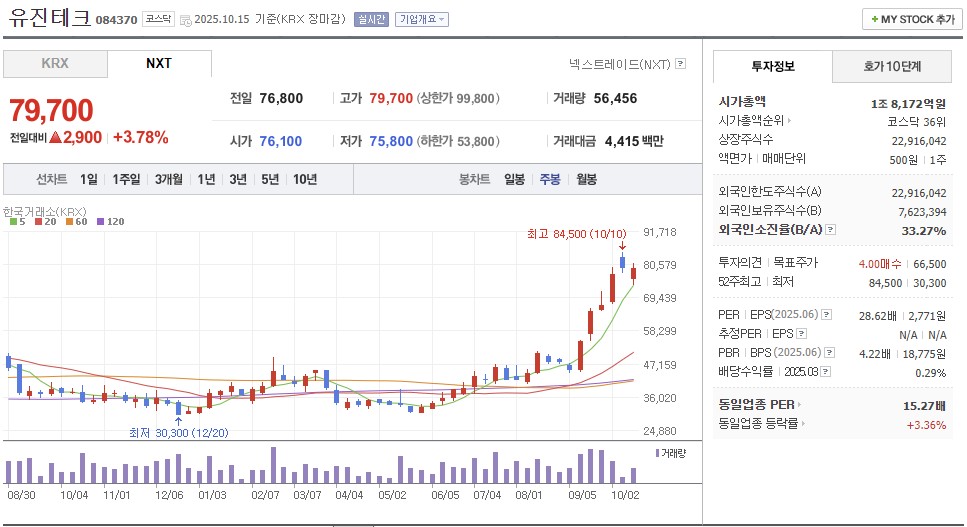
Task: Click the 79,700 current price
Action: 51,111
